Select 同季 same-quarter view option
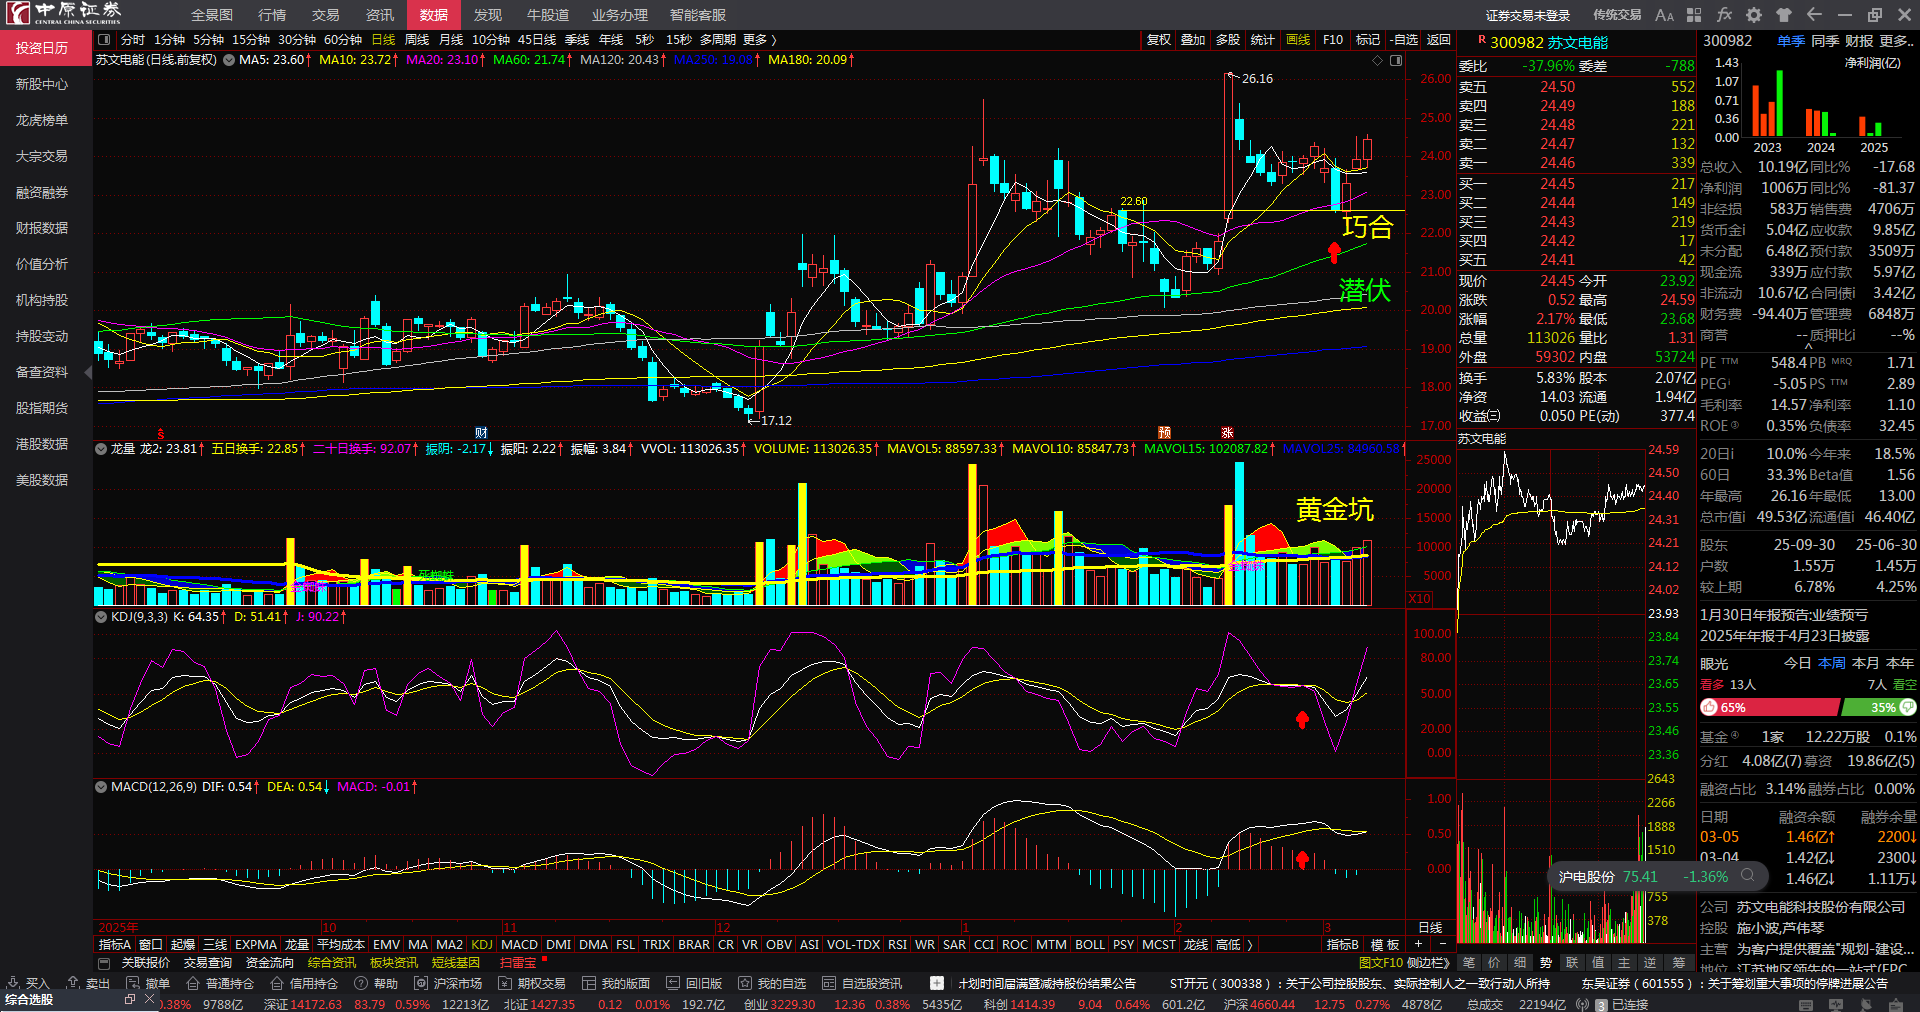Screen dimensions: 1920x1012 [x=1825, y=41]
